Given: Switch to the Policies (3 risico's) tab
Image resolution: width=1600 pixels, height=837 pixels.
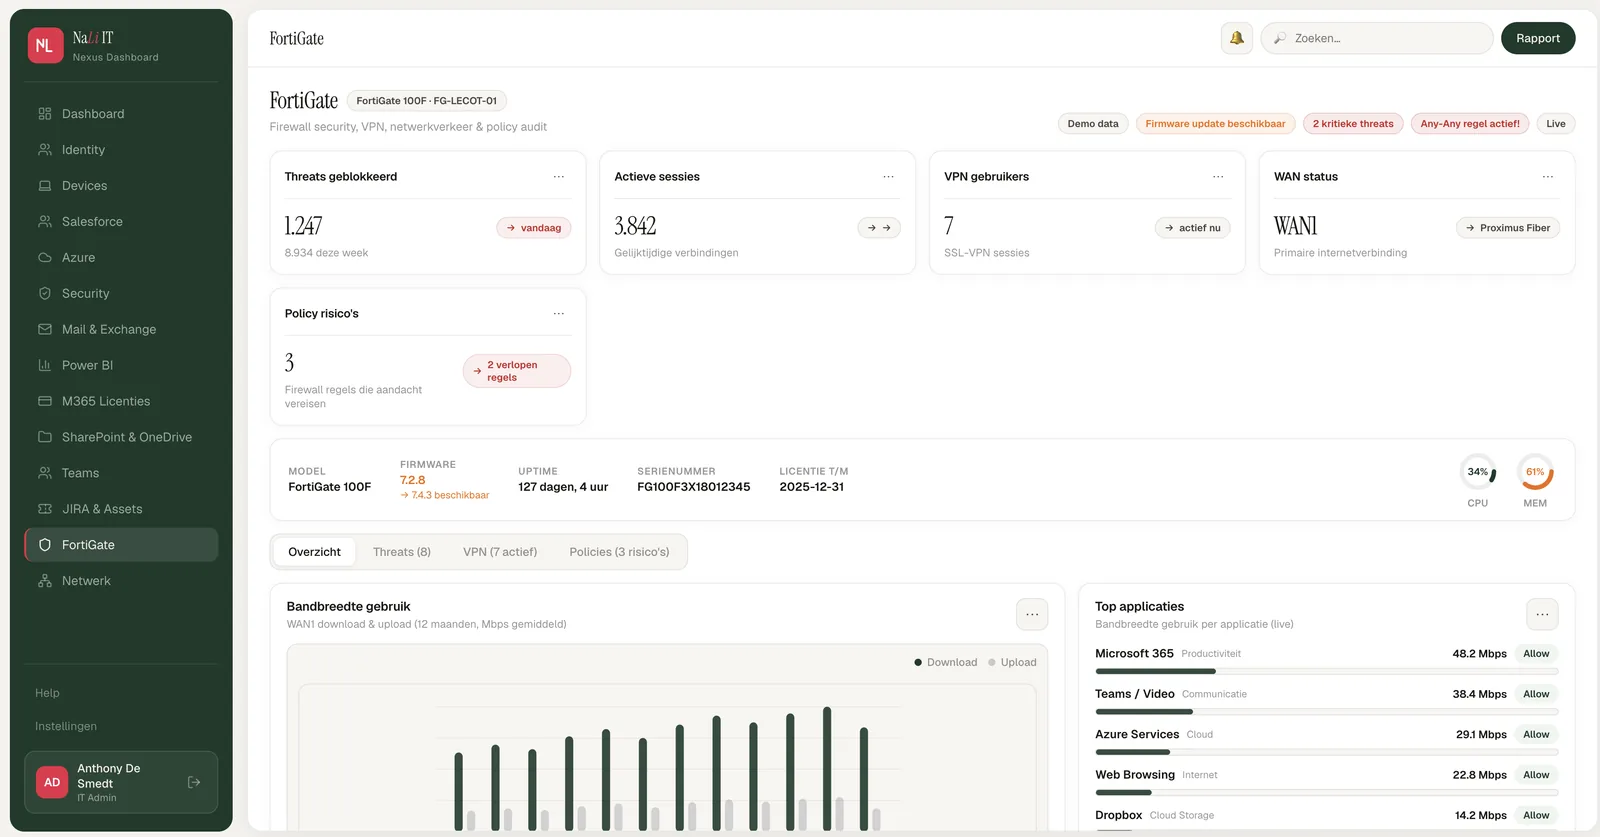Looking at the screenshot, I should click(619, 552).
